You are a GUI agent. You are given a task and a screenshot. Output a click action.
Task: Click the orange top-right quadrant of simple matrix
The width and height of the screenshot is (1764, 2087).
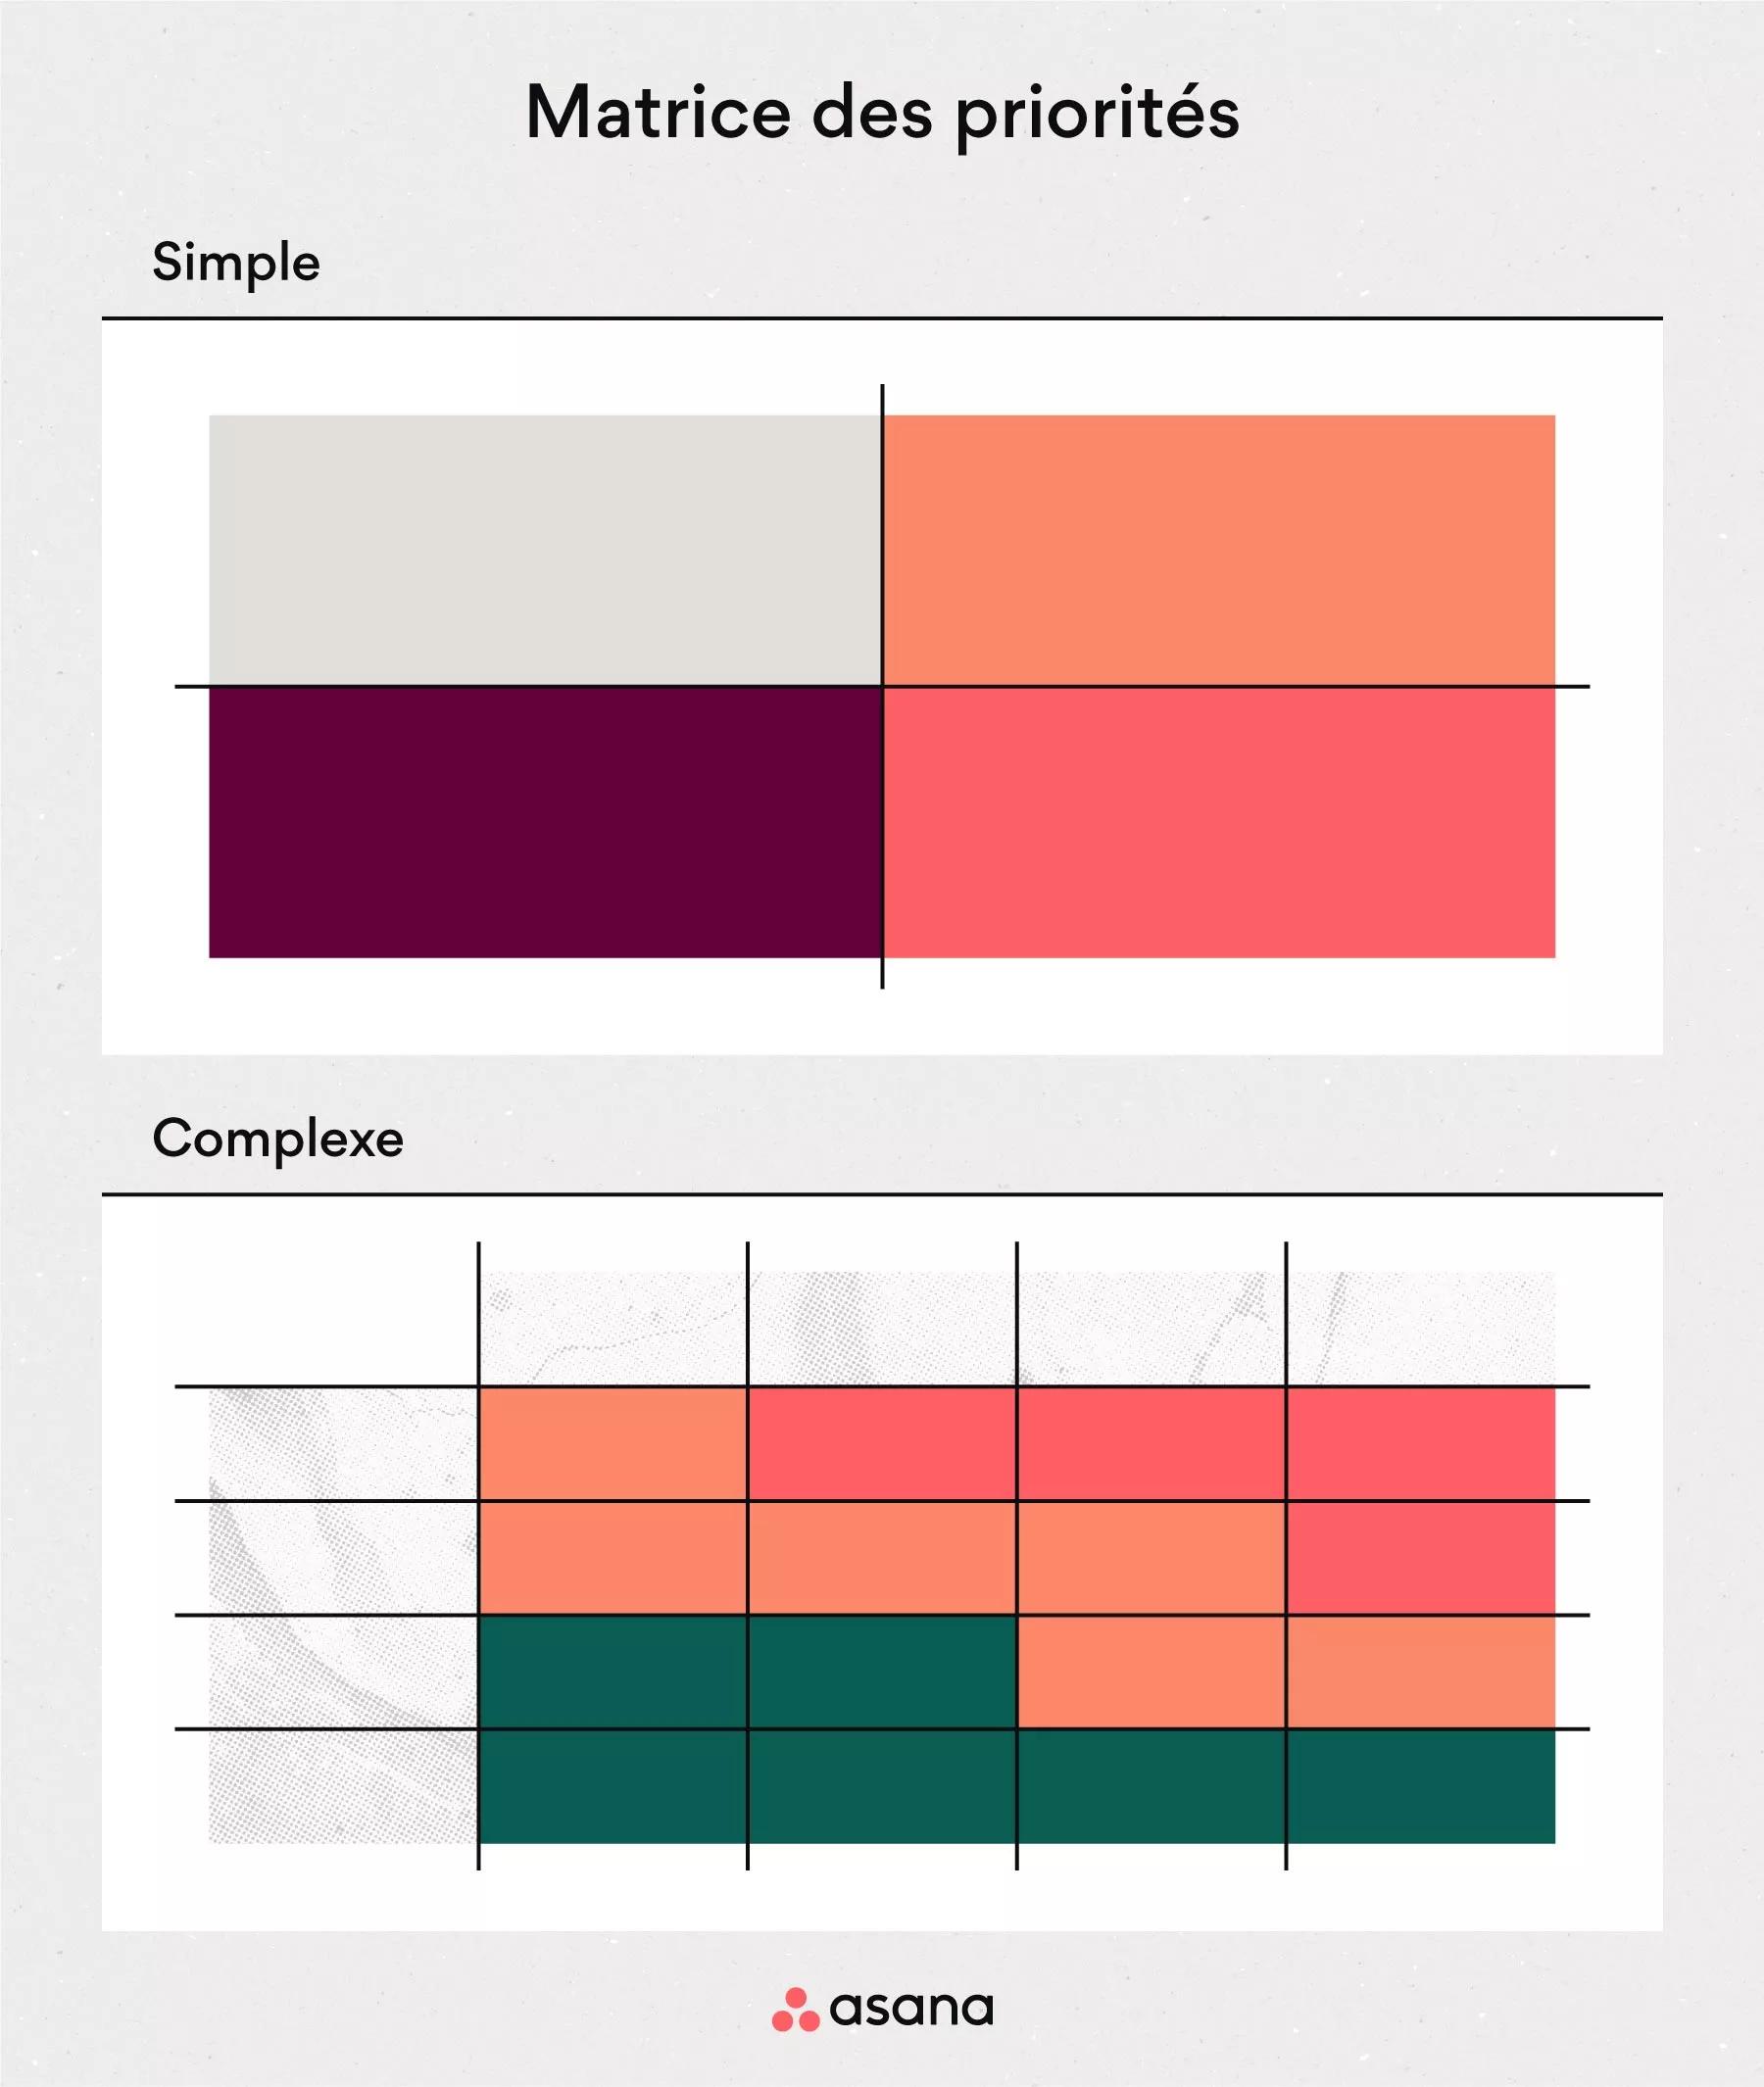(1219, 550)
